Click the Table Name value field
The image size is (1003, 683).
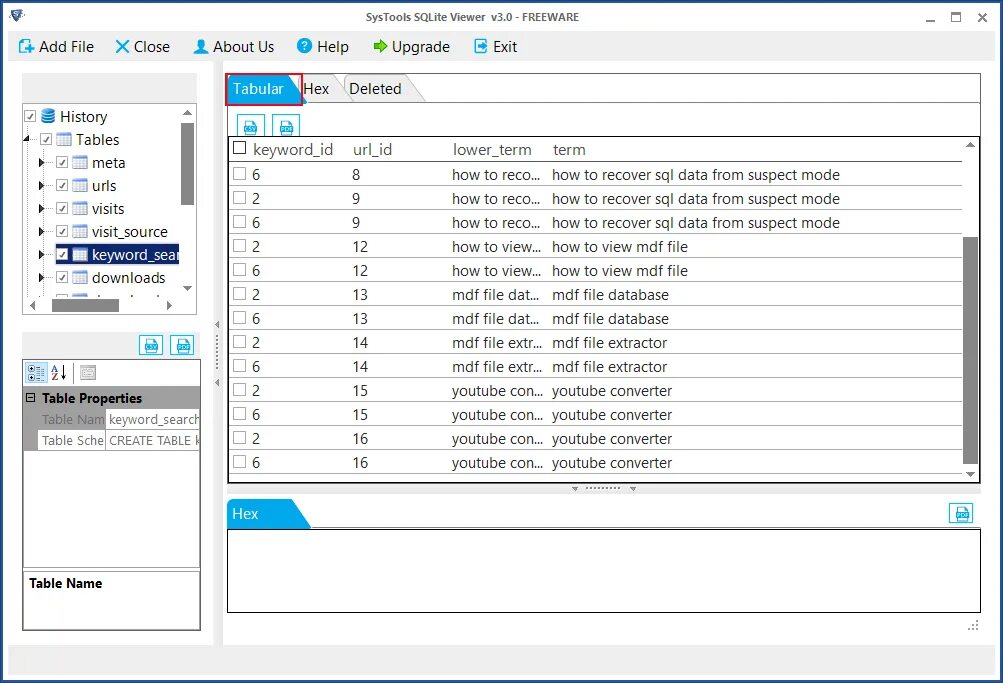(x=154, y=420)
